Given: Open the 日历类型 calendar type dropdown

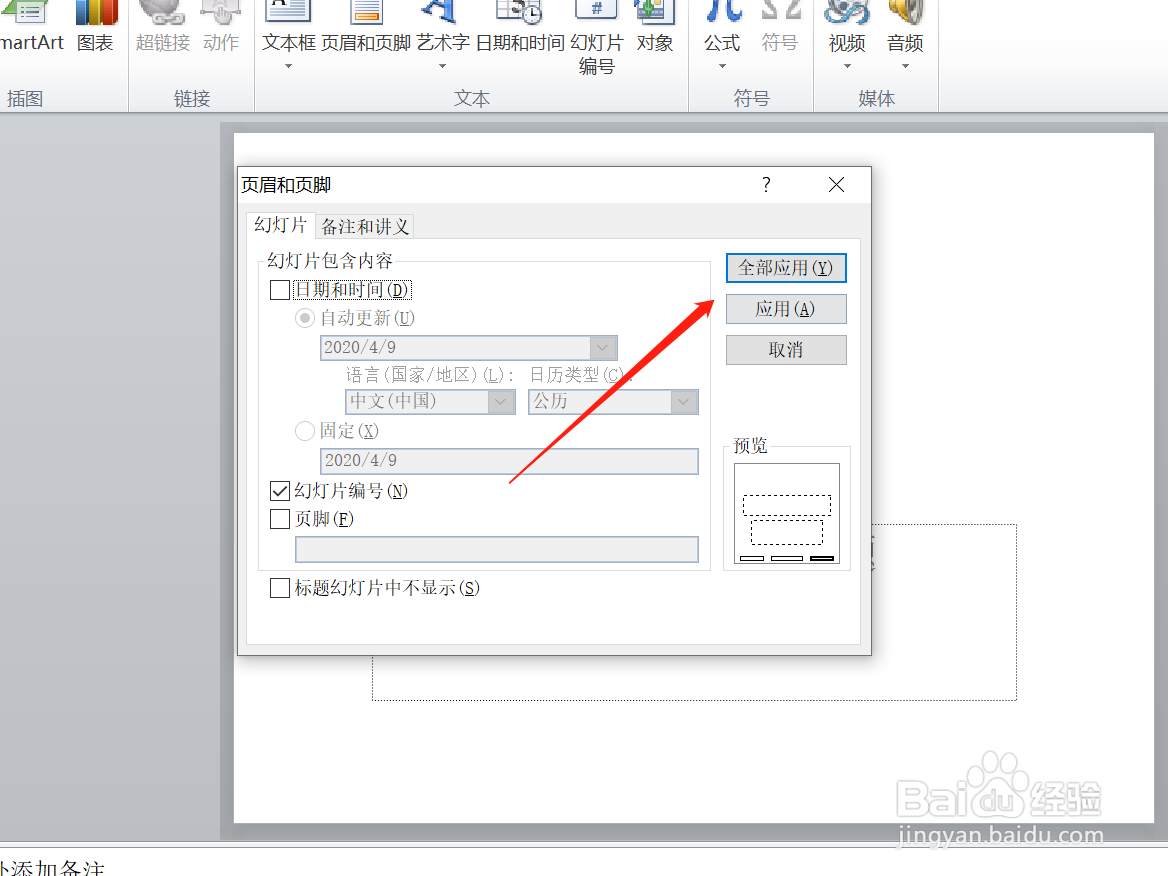Looking at the screenshot, I should [684, 401].
